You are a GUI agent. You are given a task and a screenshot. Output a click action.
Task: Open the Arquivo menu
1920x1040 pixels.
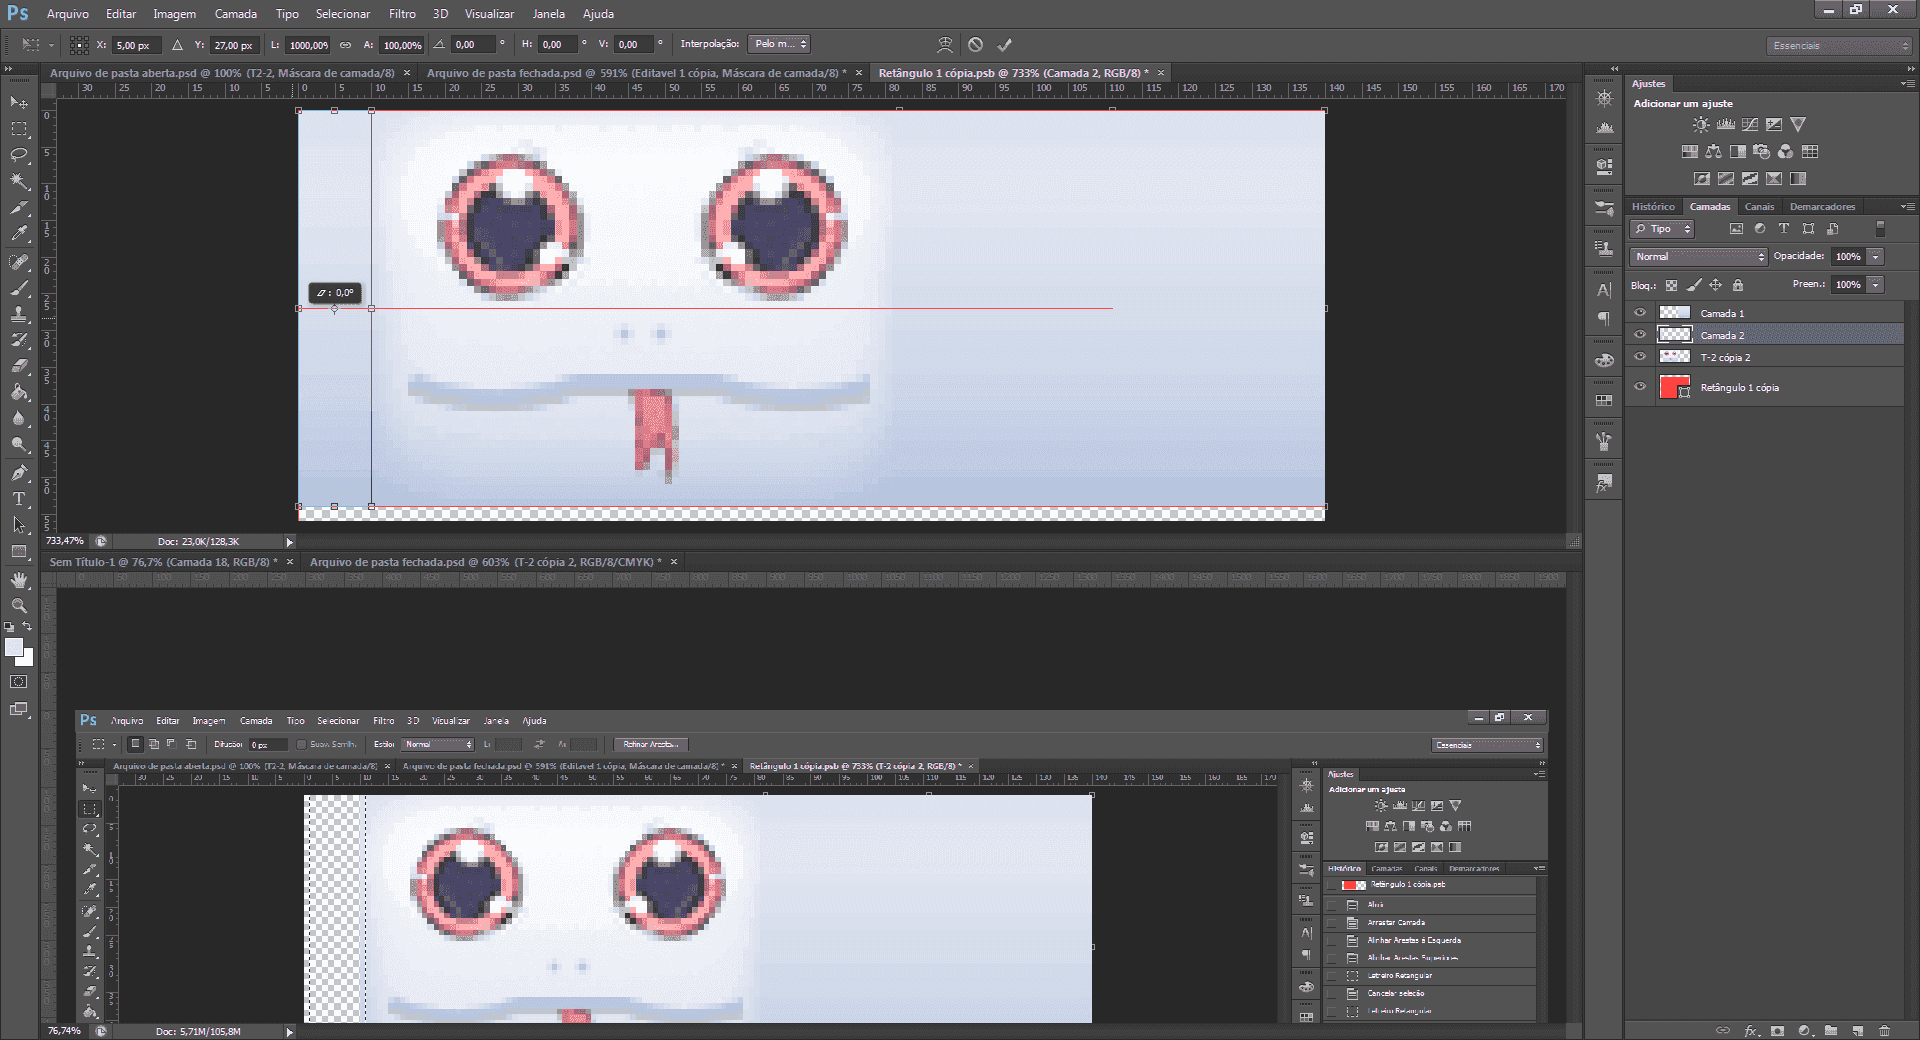pyautogui.click(x=67, y=14)
